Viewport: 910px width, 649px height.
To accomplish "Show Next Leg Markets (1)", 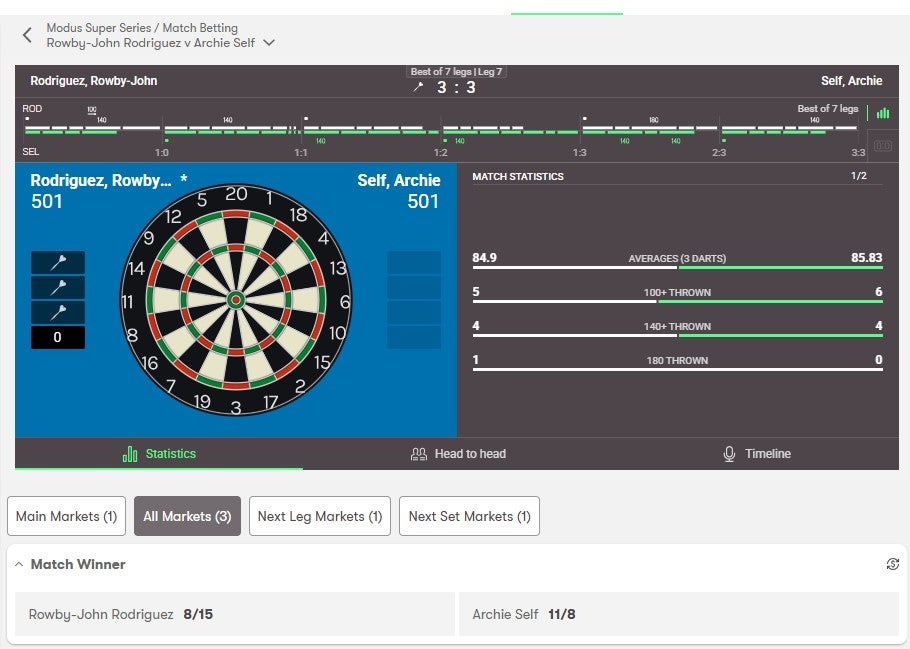I will 320,516.
